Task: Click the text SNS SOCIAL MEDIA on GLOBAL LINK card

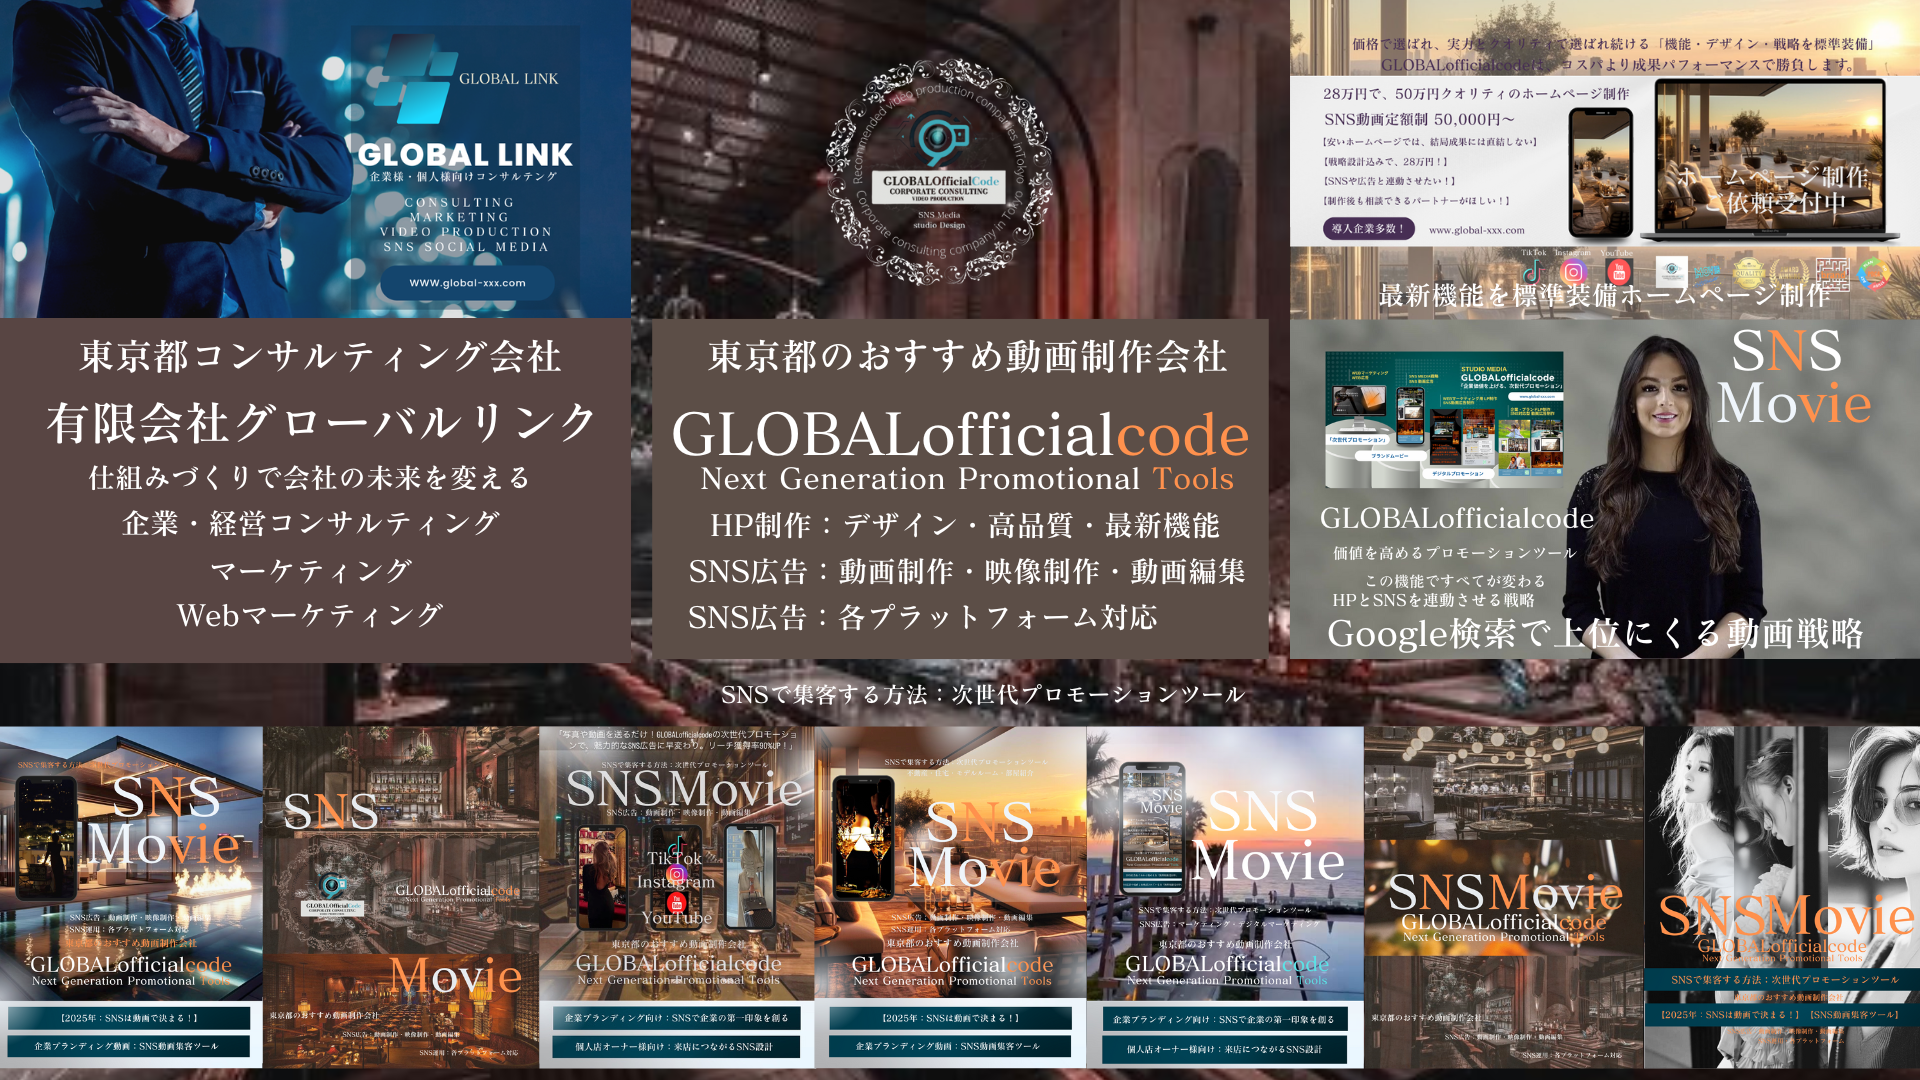Action: coord(466,247)
